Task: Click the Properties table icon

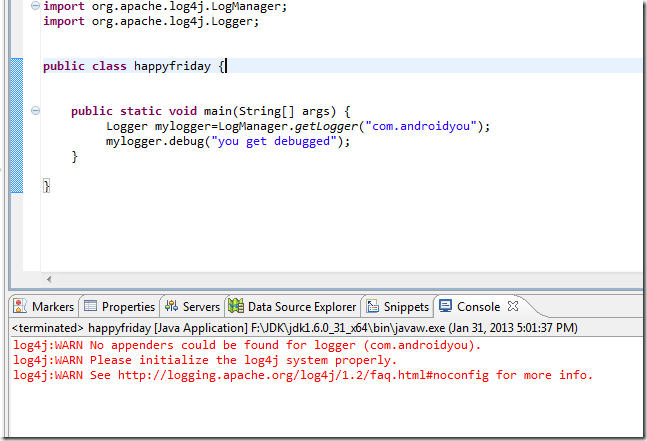Action: tap(90, 306)
